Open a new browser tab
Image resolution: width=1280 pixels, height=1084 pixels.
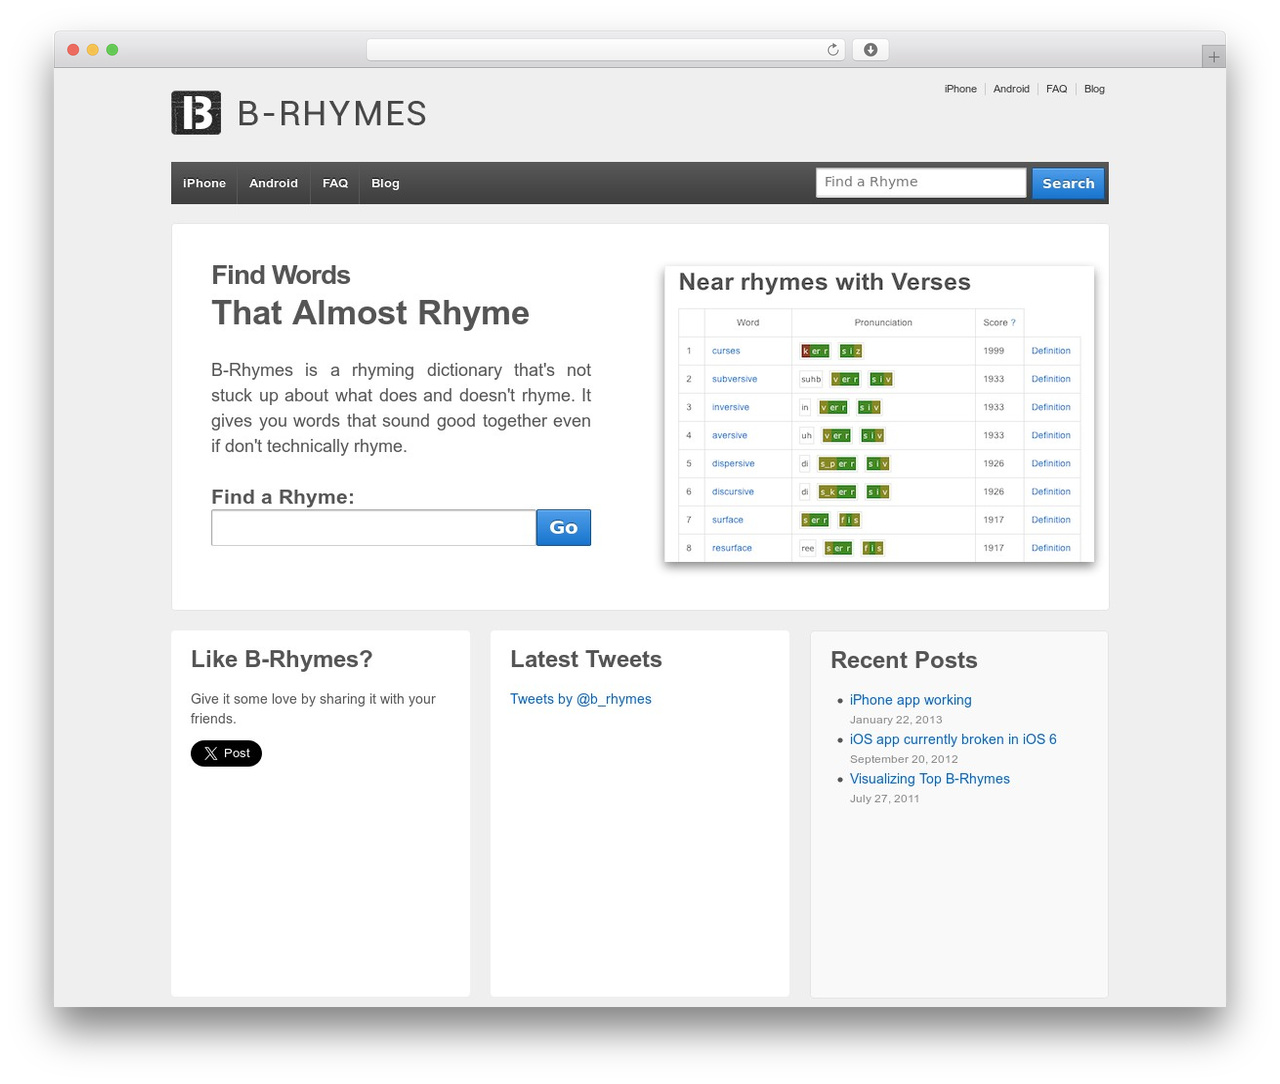1213,57
